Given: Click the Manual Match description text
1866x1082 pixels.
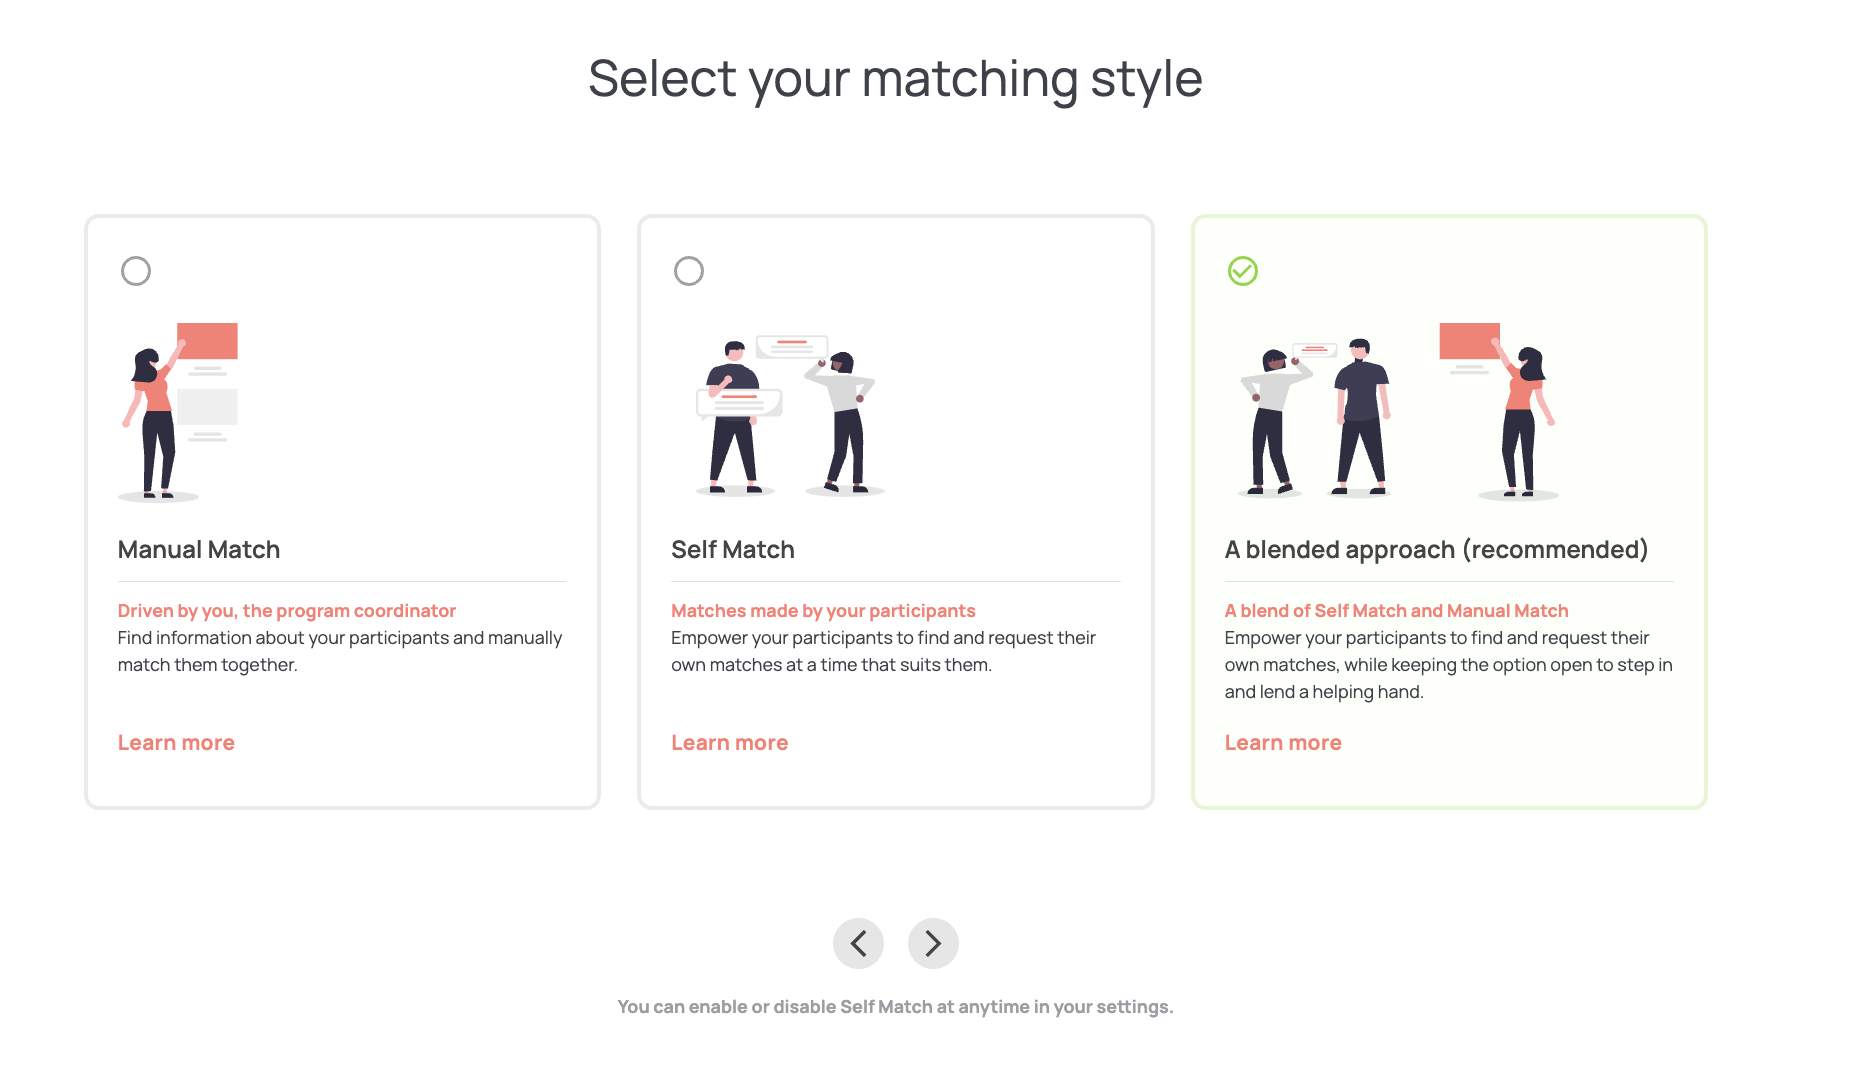Looking at the screenshot, I should tap(340, 651).
